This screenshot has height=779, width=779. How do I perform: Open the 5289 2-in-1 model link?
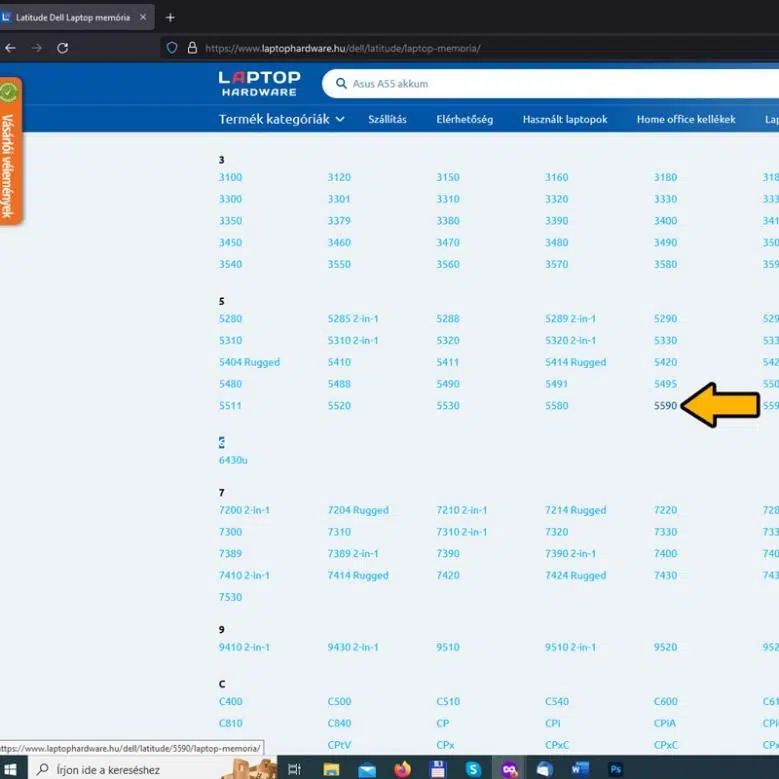tap(570, 318)
